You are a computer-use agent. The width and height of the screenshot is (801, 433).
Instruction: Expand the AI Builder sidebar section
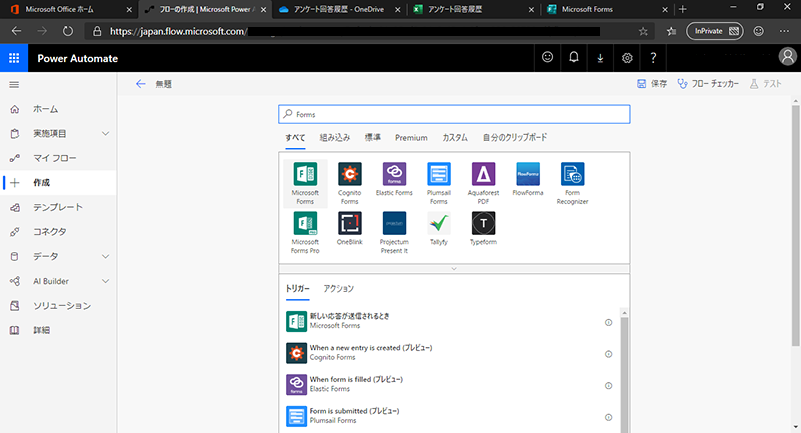[105, 281]
